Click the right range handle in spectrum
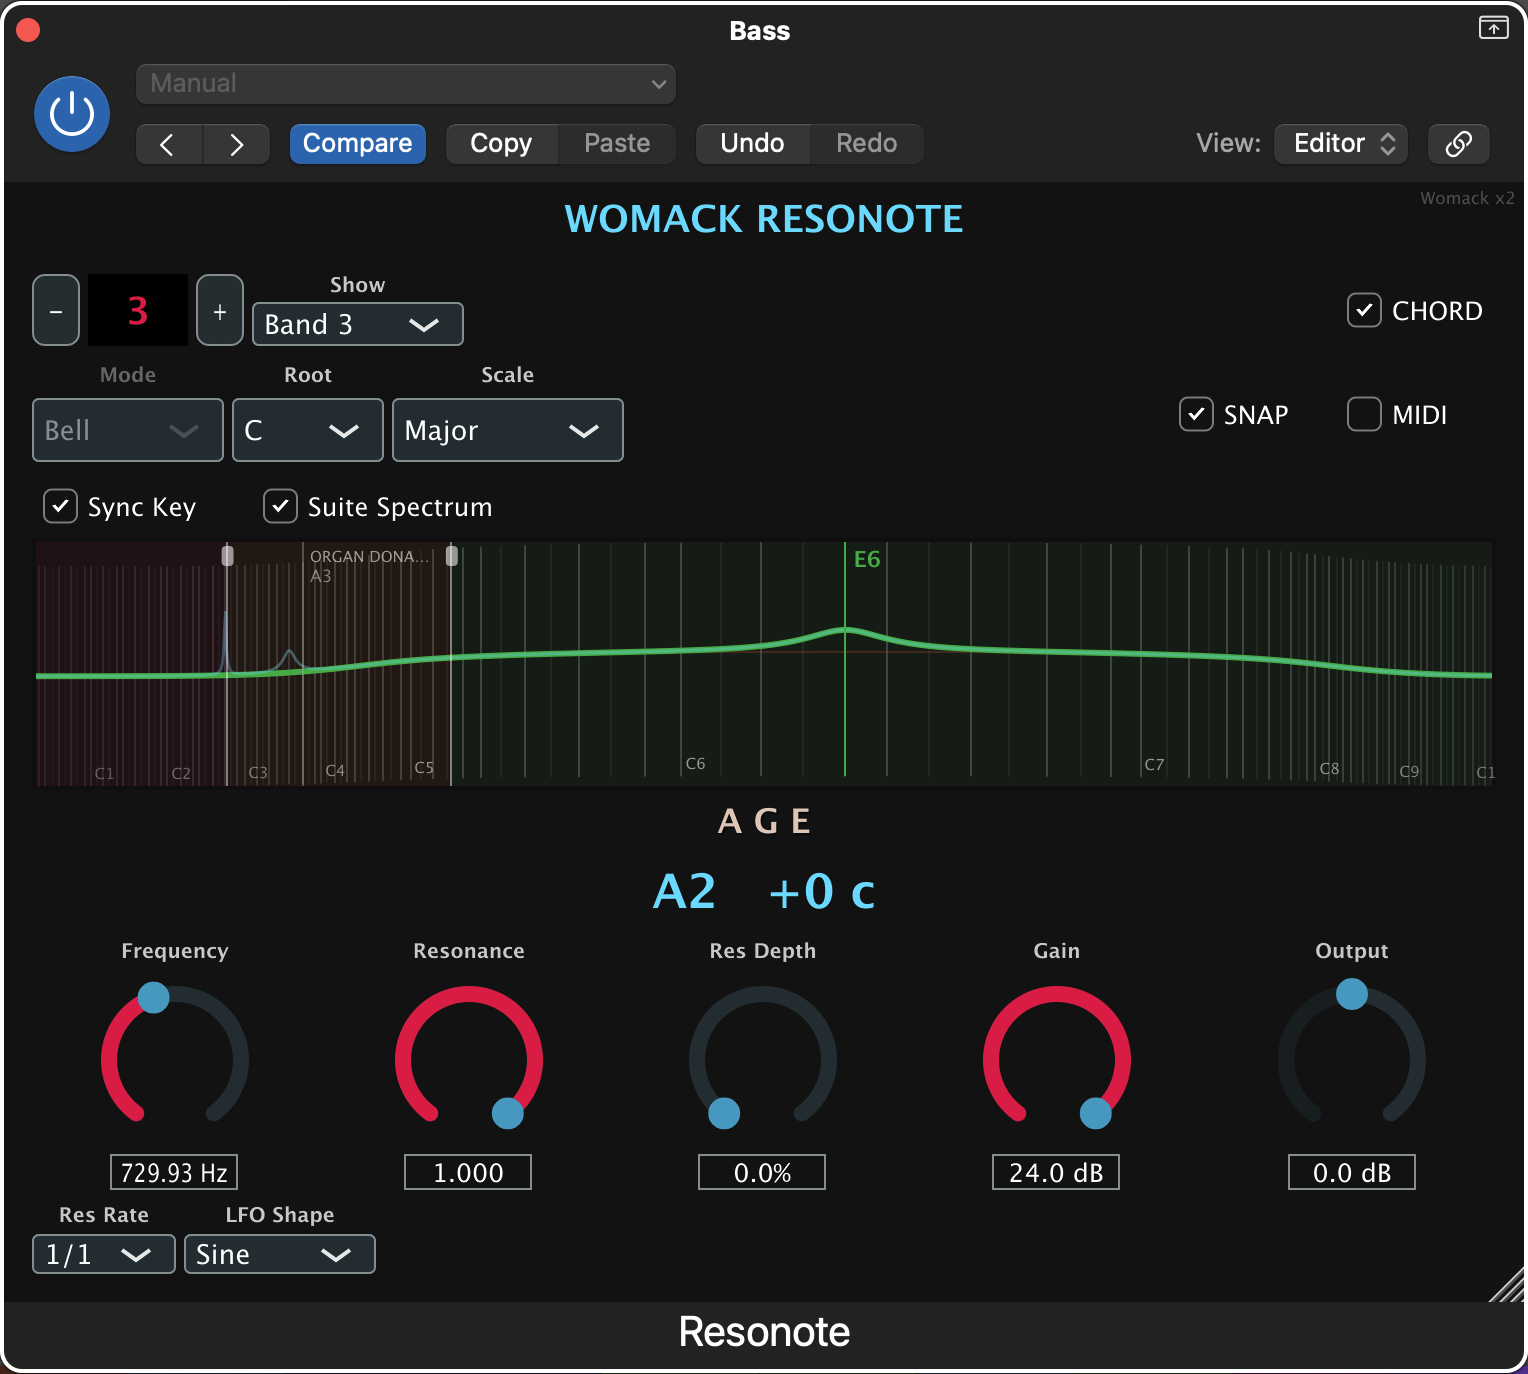The height and width of the screenshot is (1374, 1528). coord(452,555)
